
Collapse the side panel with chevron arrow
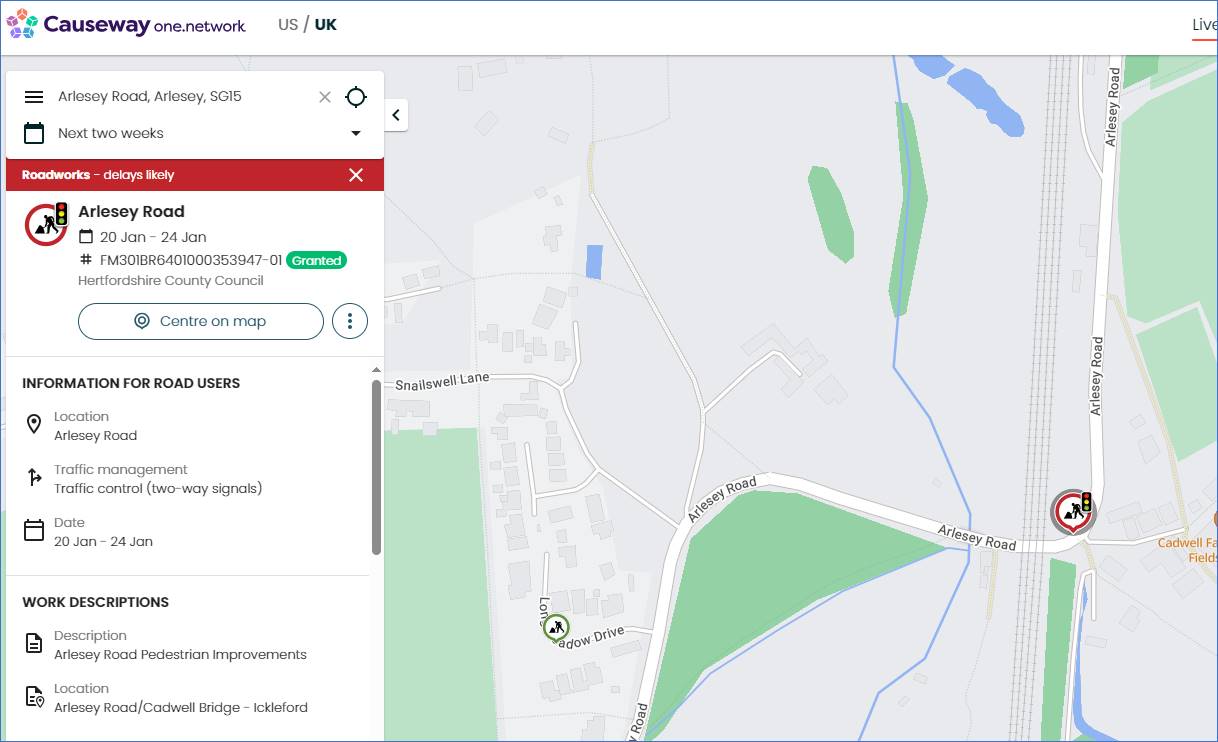[x=396, y=115]
